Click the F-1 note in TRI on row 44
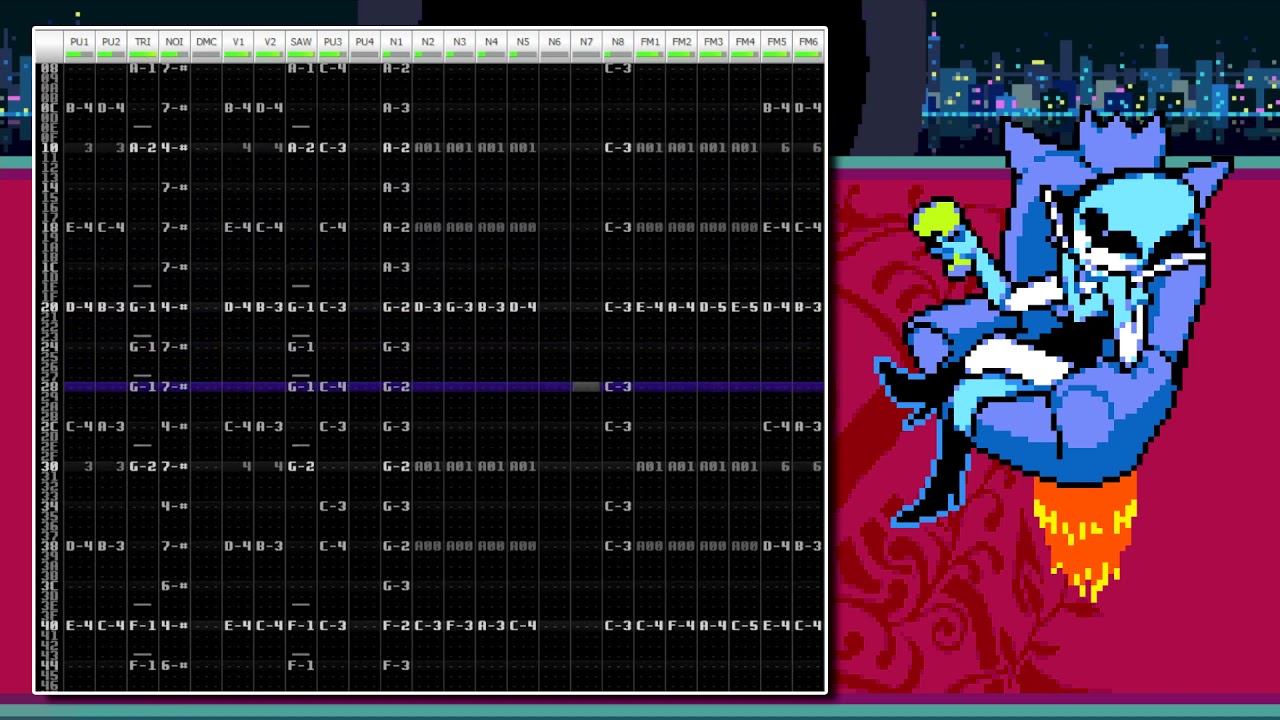The image size is (1280, 720). [x=143, y=666]
